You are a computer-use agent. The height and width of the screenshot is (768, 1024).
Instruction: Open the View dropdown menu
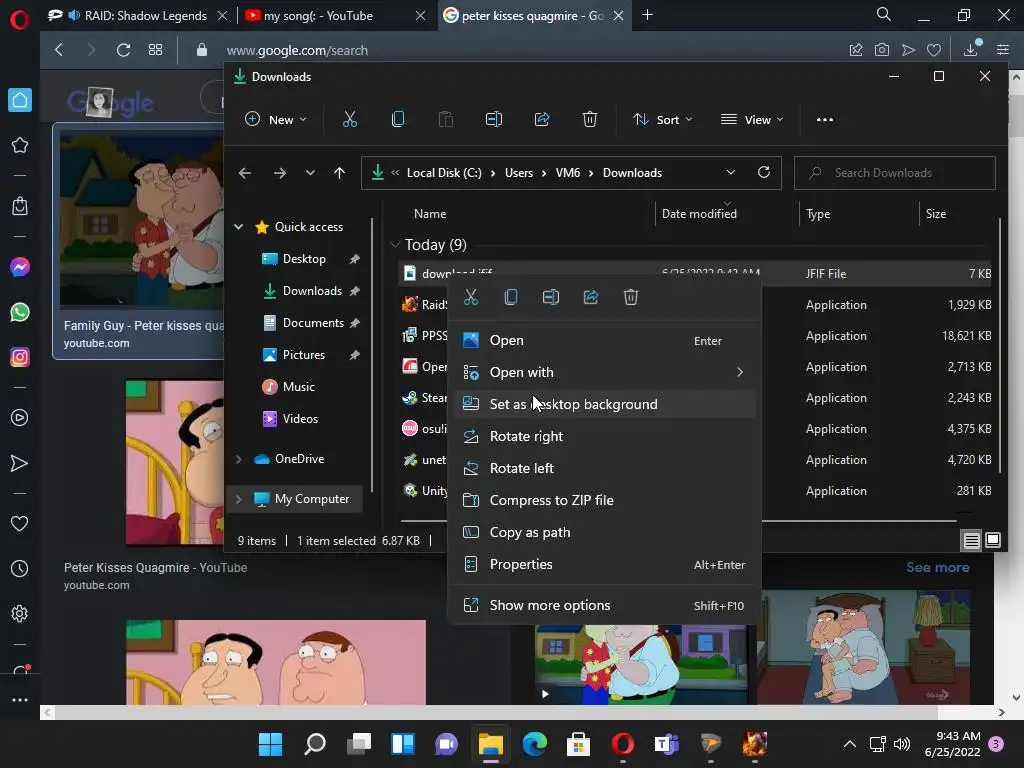pos(752,120)
